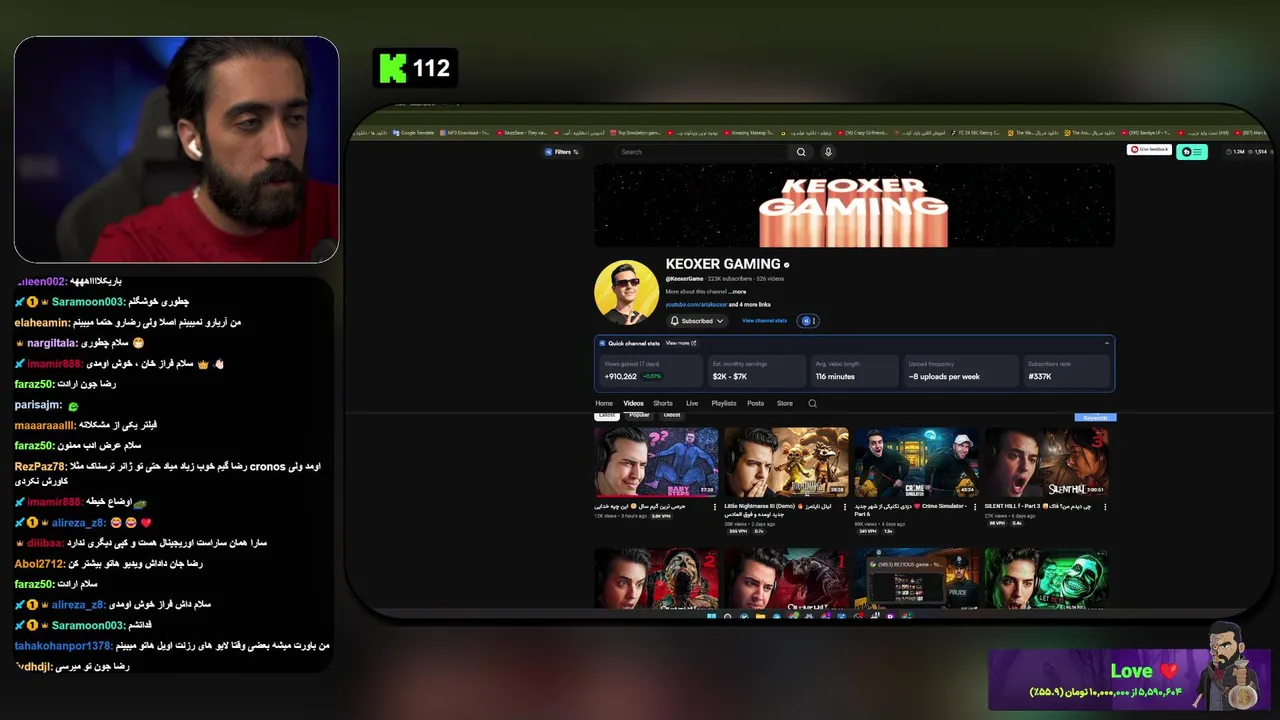
Task: Click the Subscribers rank #337K card
Action: coord(1066,370)
